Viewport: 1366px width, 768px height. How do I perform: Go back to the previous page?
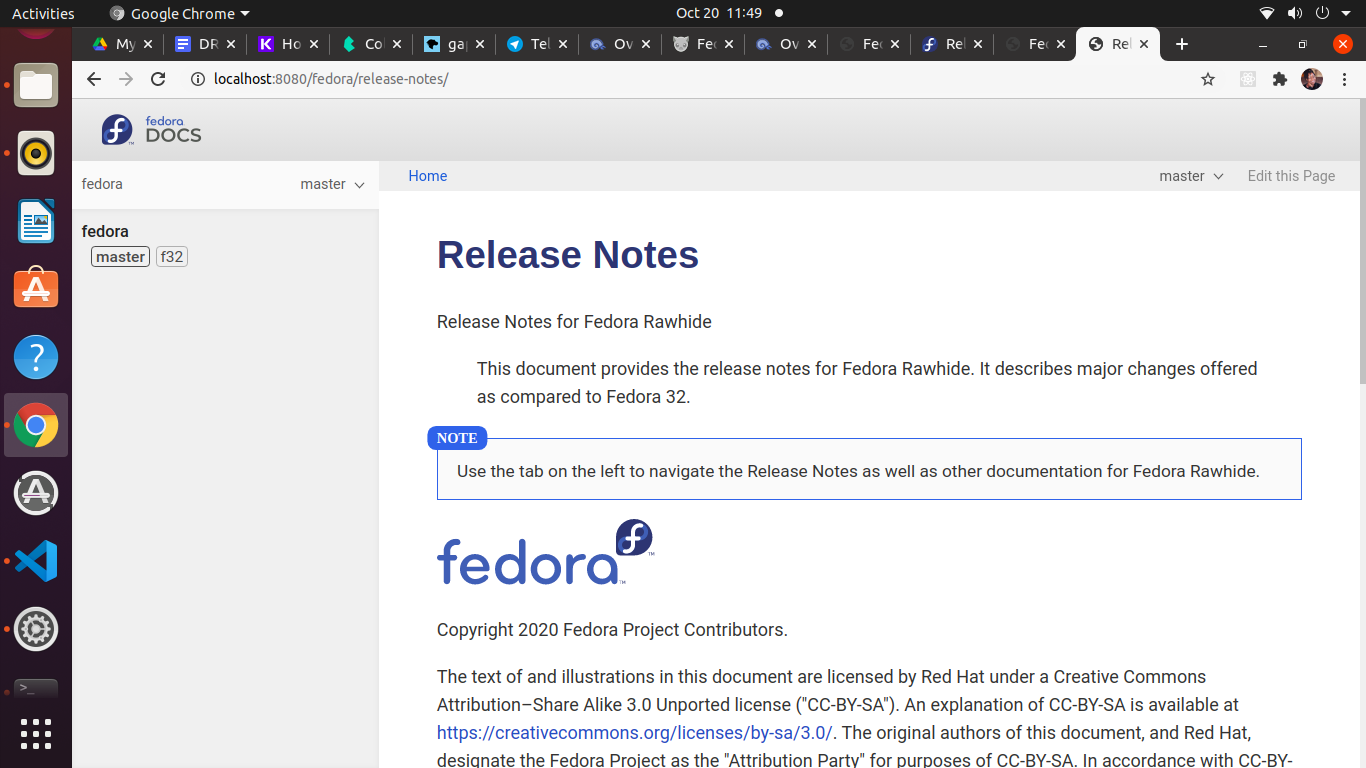tap(94, 79)
